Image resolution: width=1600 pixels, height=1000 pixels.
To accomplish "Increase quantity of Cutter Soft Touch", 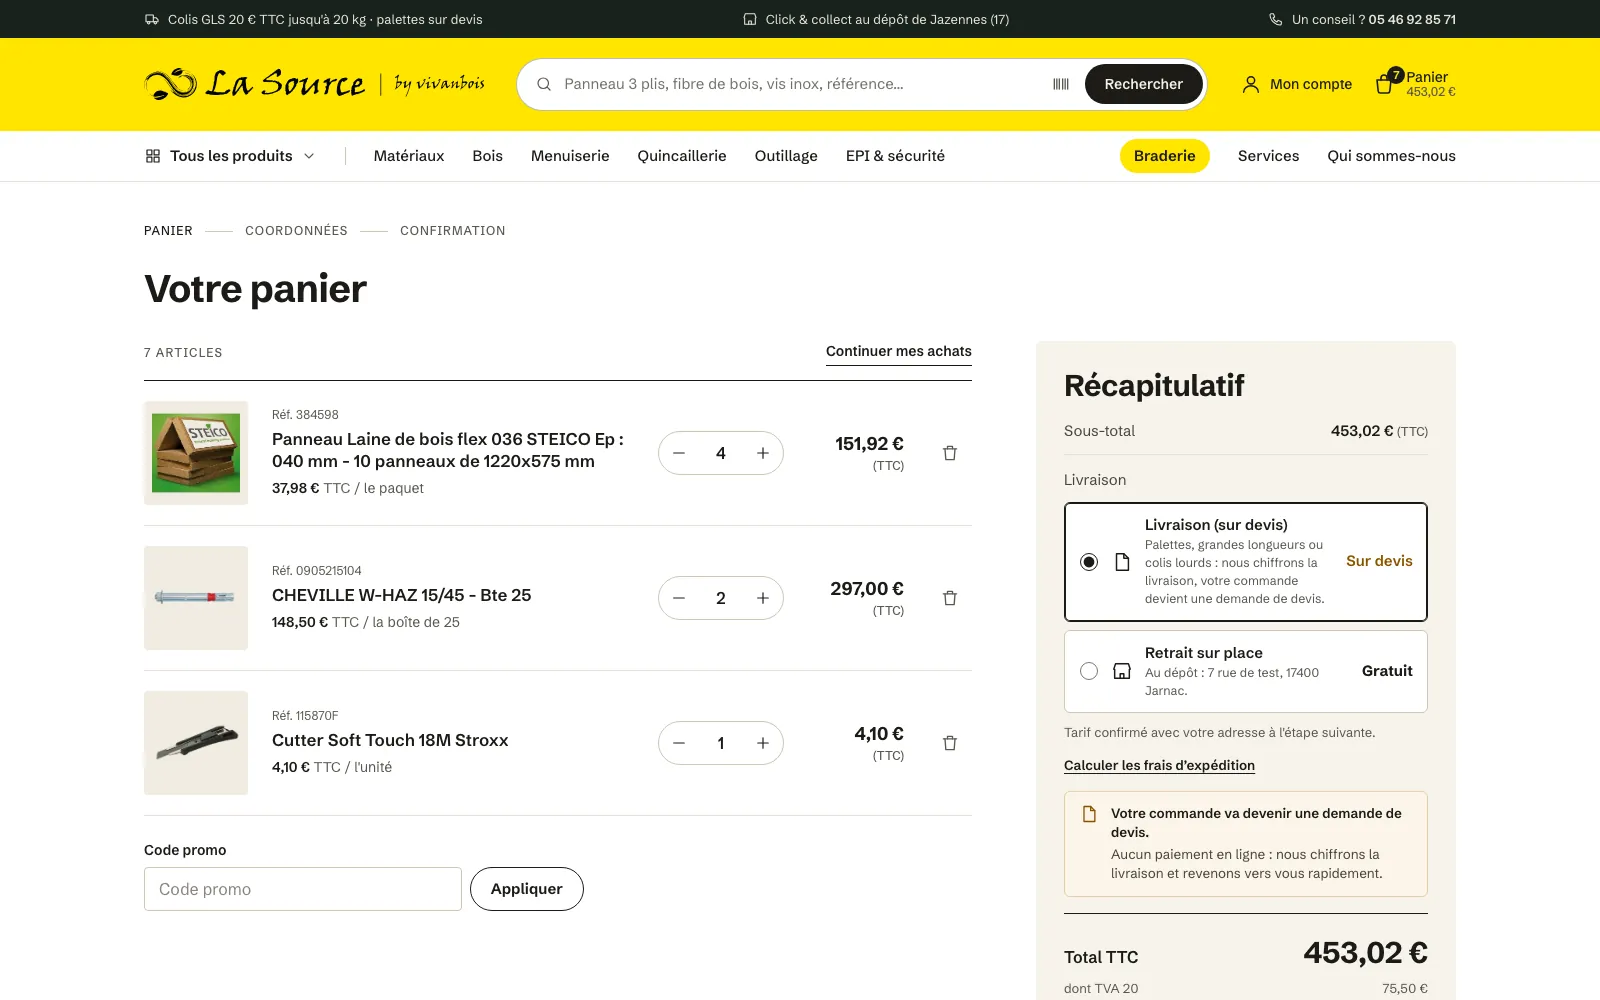I will coord(763,743).
